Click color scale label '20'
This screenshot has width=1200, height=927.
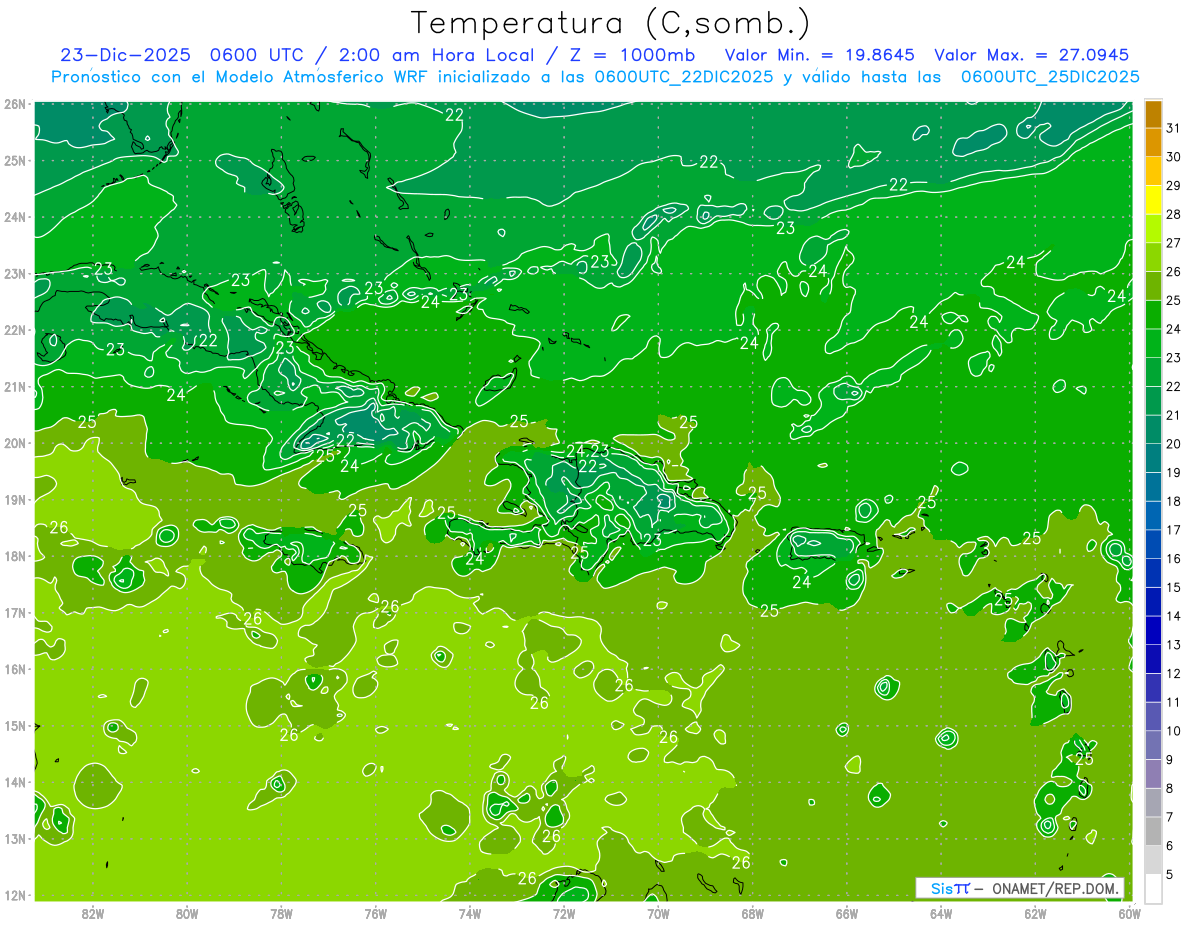pos(1173,444)
